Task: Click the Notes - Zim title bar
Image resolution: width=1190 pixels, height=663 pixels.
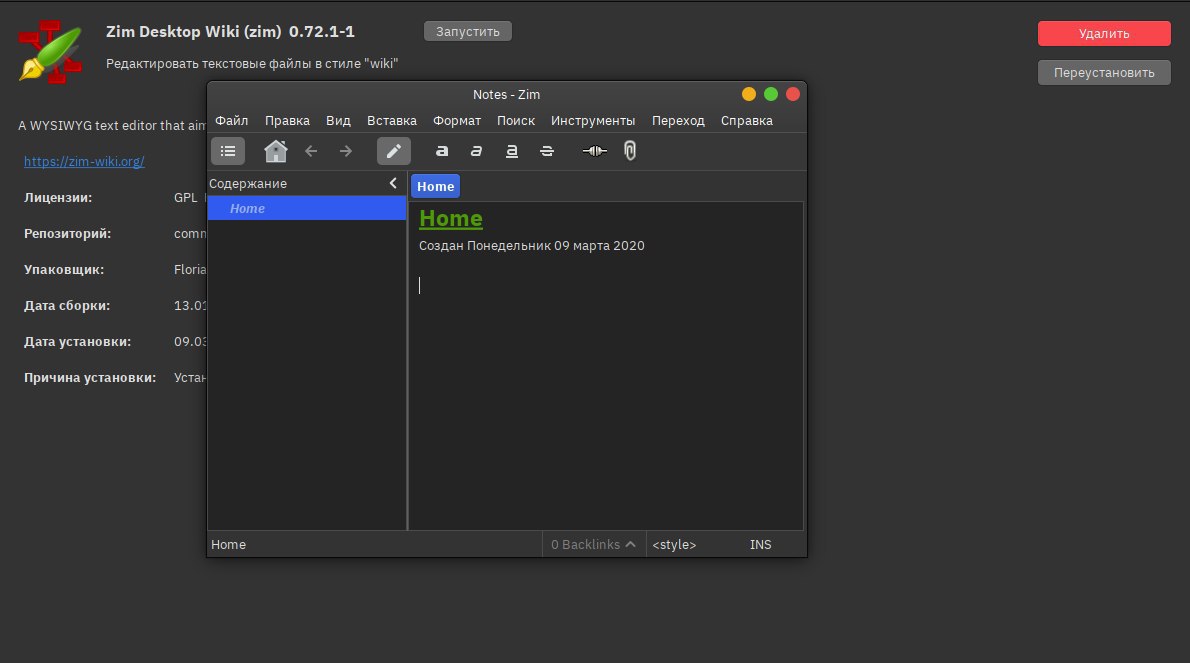Action: pyautogui.click(x=506, y=95)
